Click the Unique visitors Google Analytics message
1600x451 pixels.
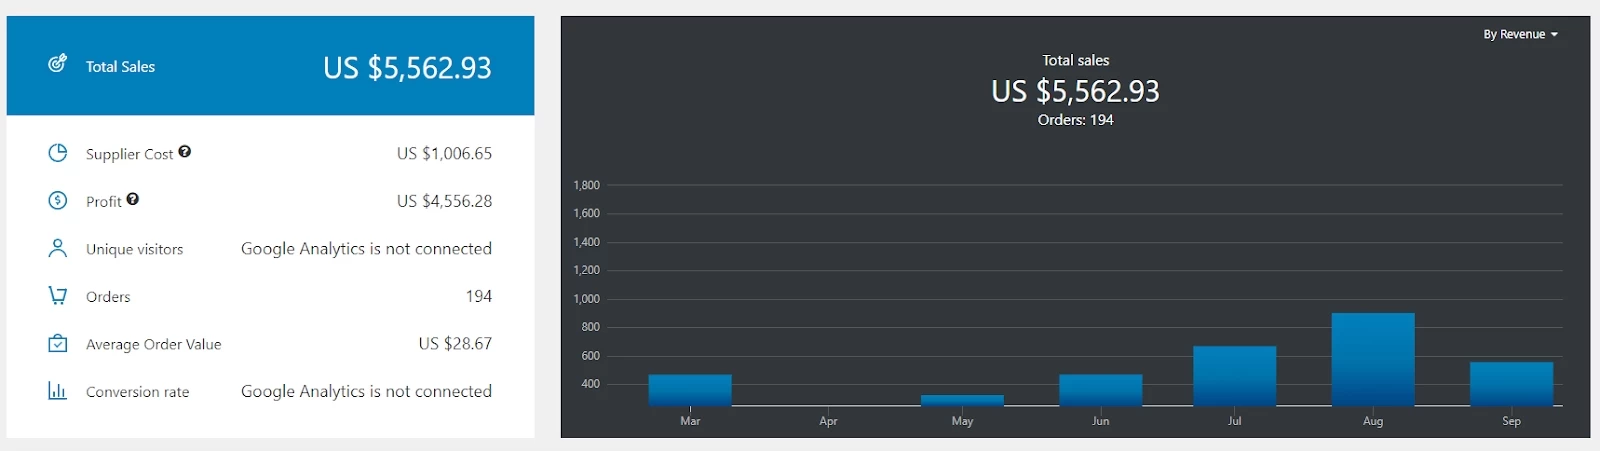point(366,249)
